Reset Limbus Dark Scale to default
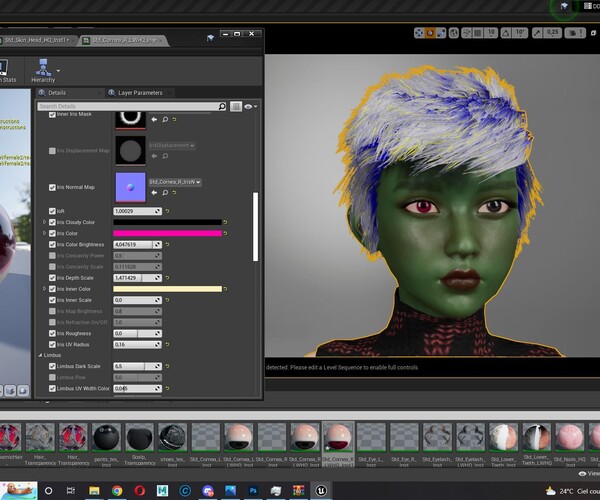The image size is (600, 500). coord(167,366)
